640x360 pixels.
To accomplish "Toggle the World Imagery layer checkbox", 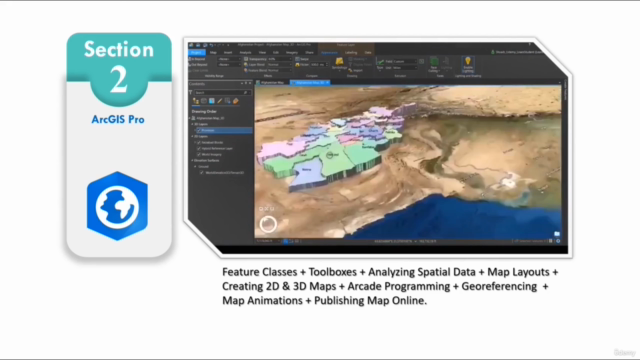I will click(199, 155).
